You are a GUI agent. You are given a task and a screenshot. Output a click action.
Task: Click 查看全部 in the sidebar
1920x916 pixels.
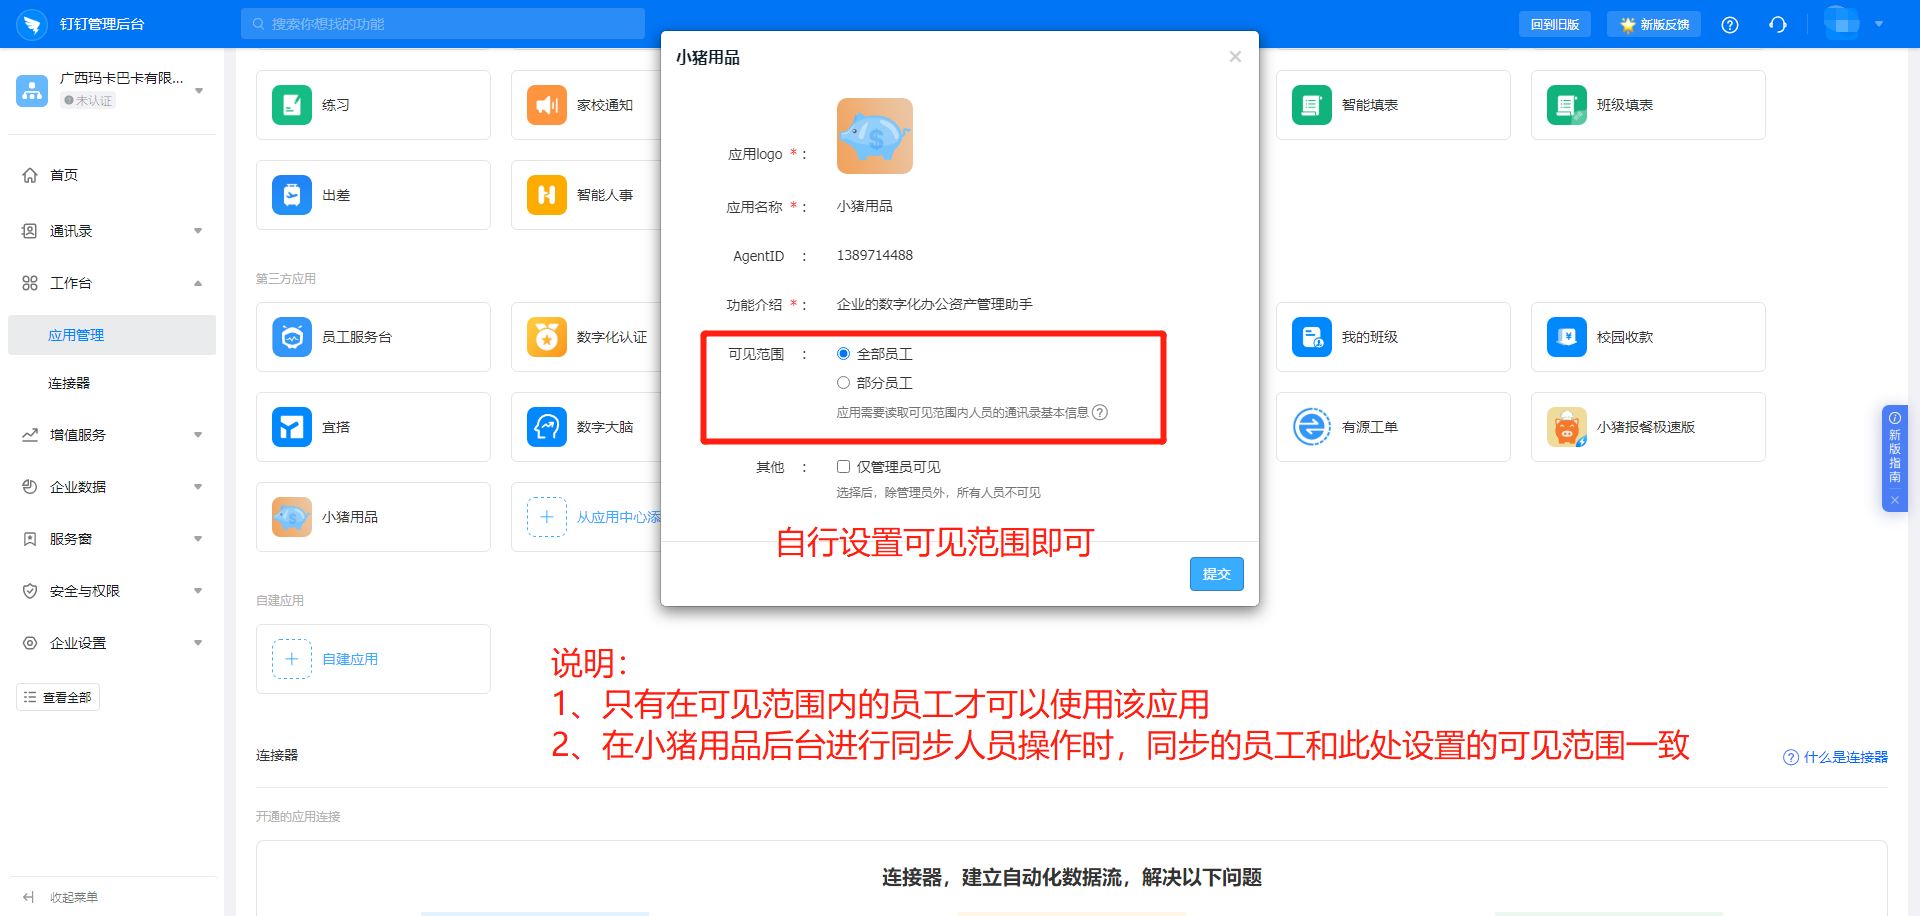pos(58,697)
